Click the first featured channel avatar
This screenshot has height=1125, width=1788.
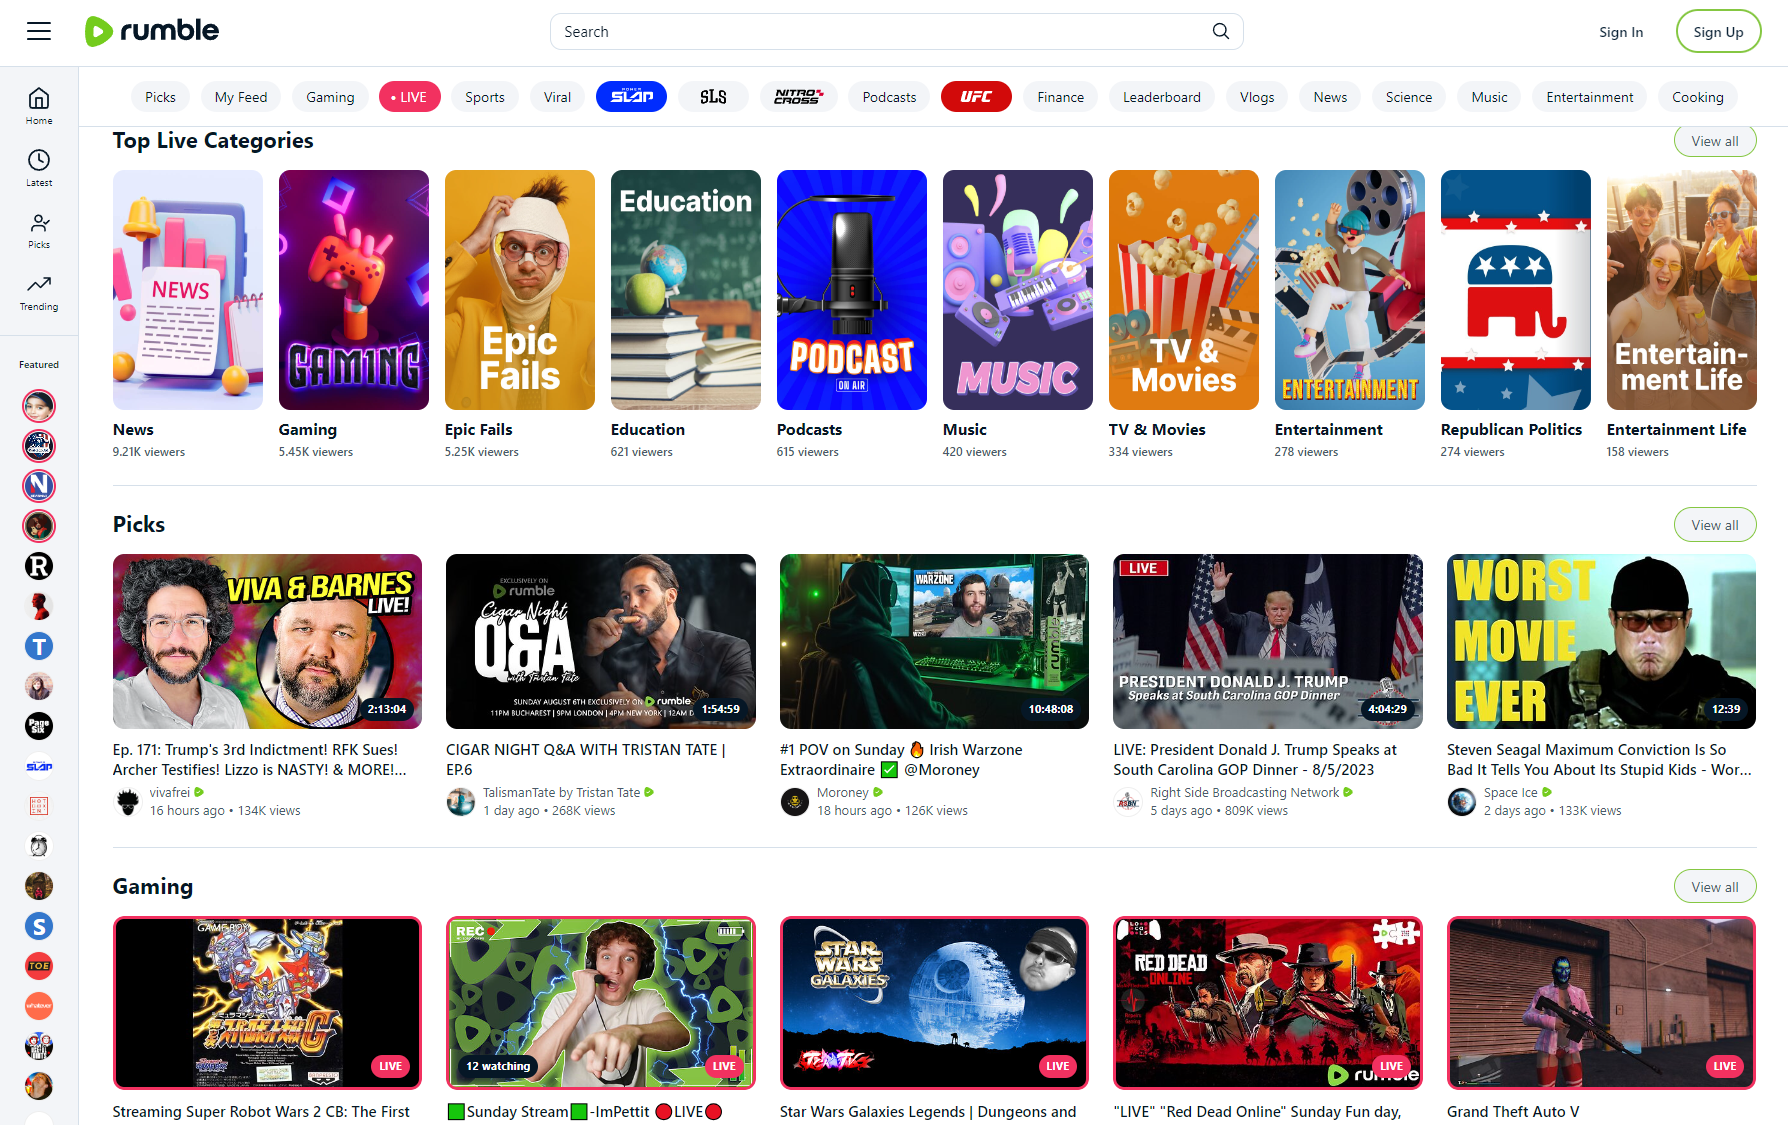pyautogui.click(x=38, y=405)
